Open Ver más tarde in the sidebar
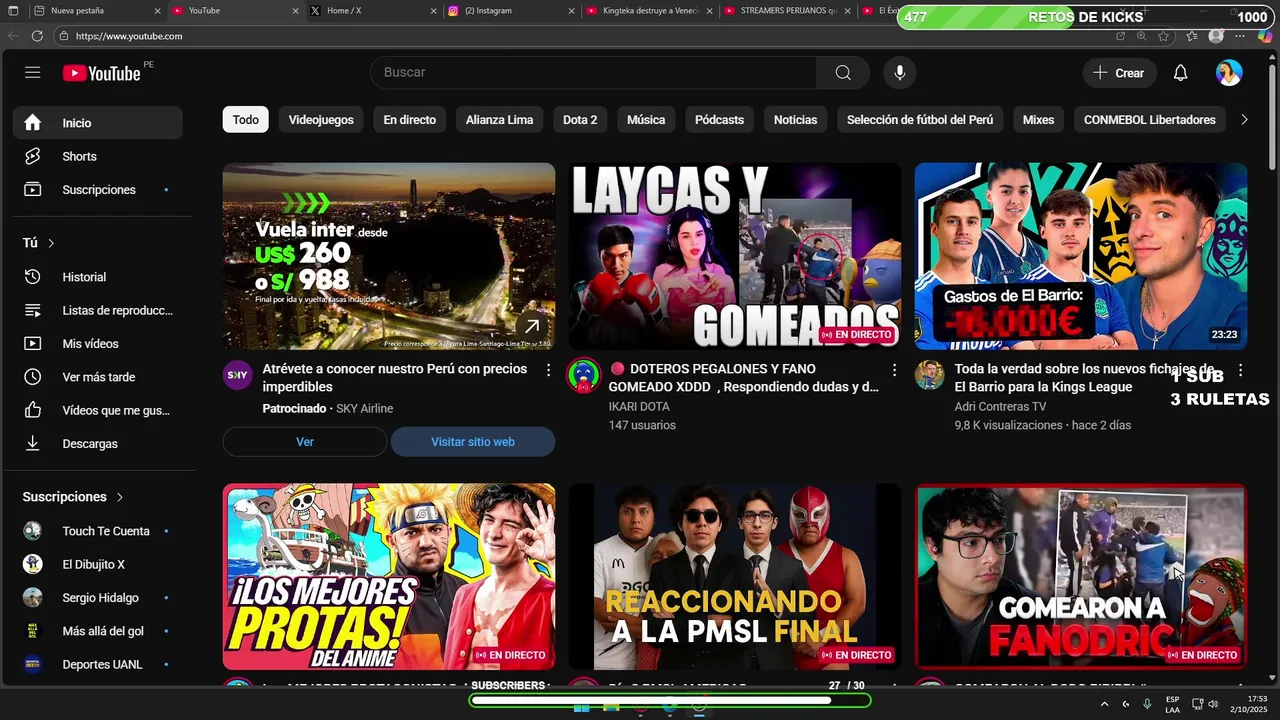Image resolution: width=1280 pixels, height=720 pixels. click(x=97, y=377)
